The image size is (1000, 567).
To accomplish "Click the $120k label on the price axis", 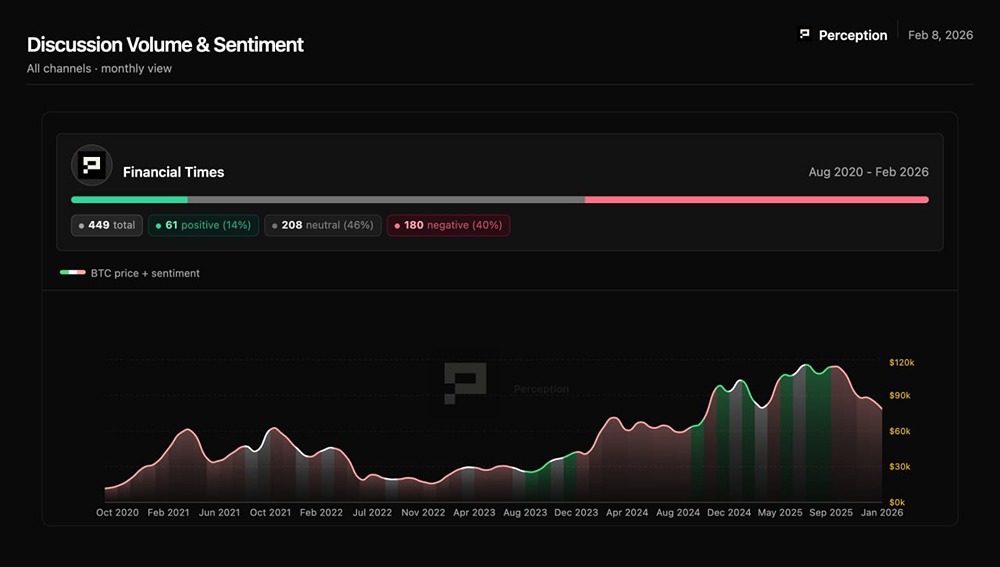I will coord(901,363).
